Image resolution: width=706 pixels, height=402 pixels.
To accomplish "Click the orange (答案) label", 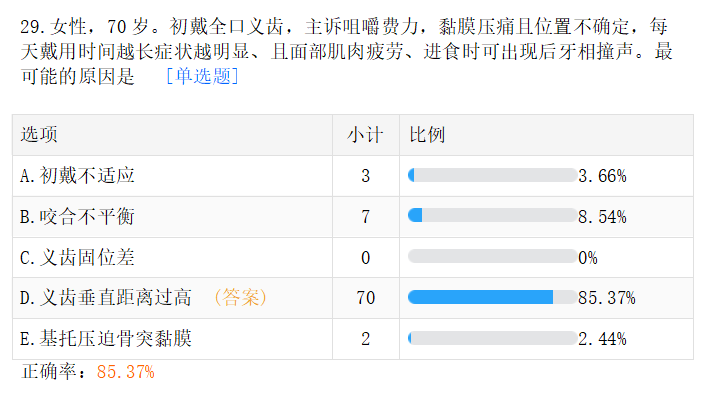I will (240, 297).
